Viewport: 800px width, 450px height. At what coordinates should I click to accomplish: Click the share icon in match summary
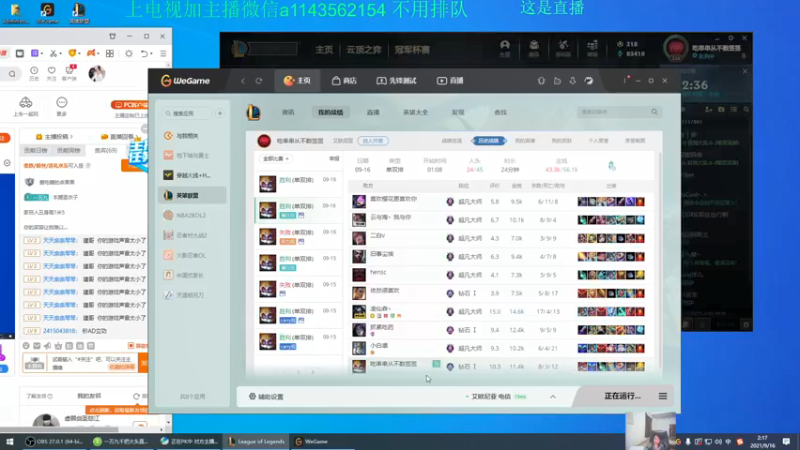pyautogui.click(x=612, y=165)
